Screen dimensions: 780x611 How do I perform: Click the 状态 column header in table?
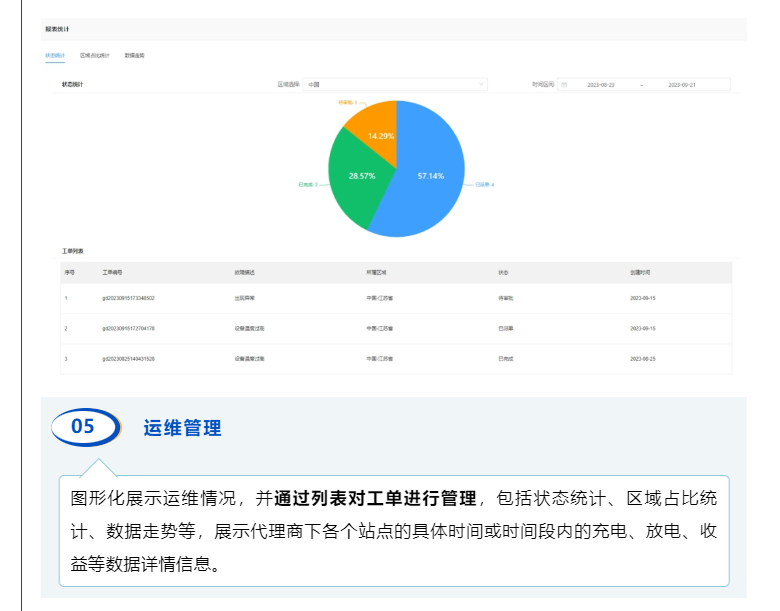coord(504,272)
